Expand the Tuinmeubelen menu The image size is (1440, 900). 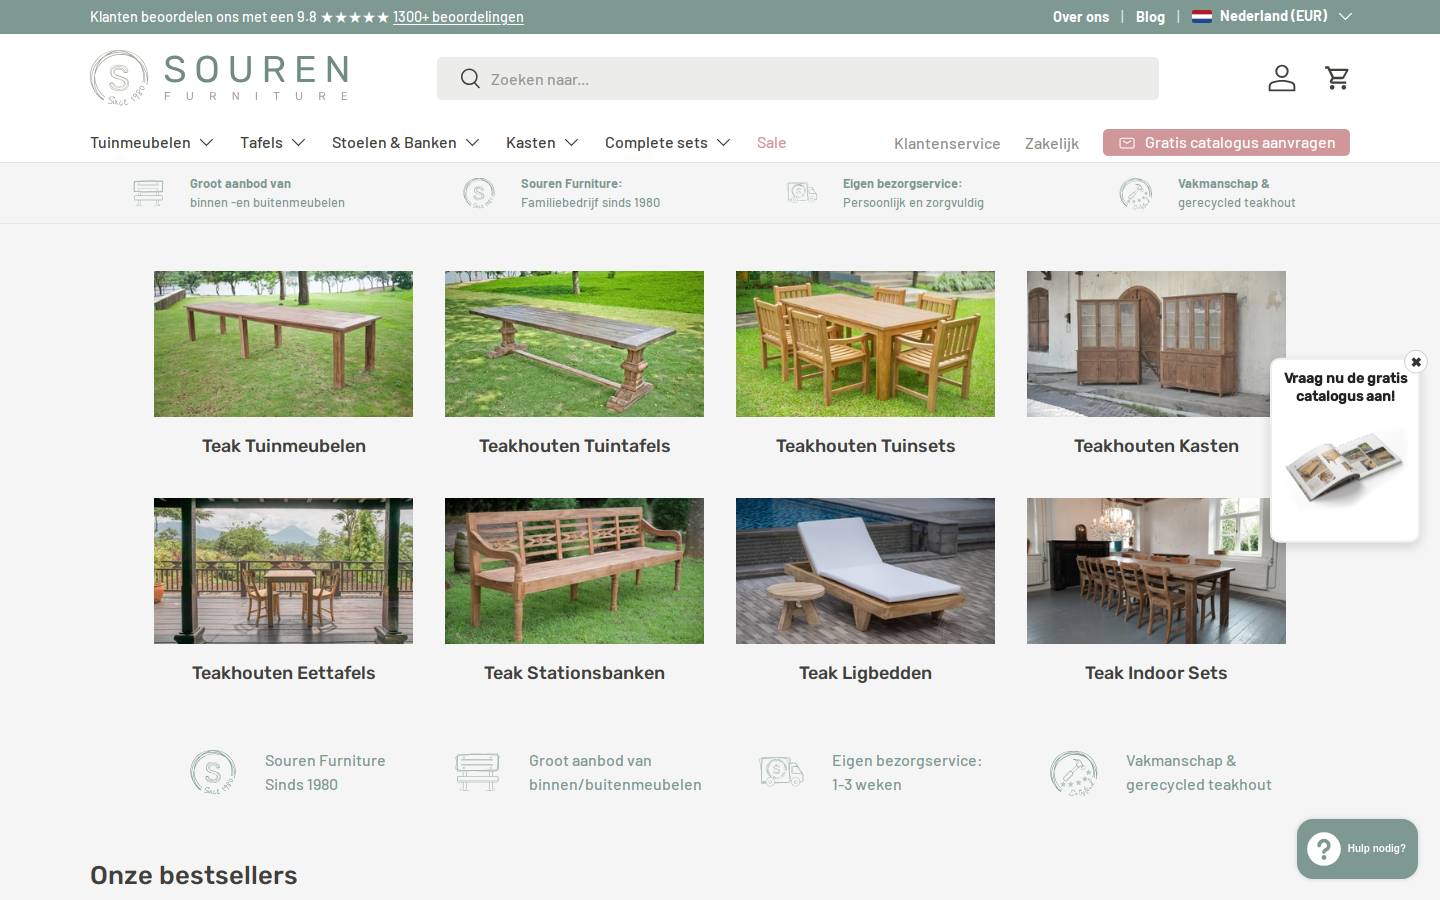tap(152, 143)
